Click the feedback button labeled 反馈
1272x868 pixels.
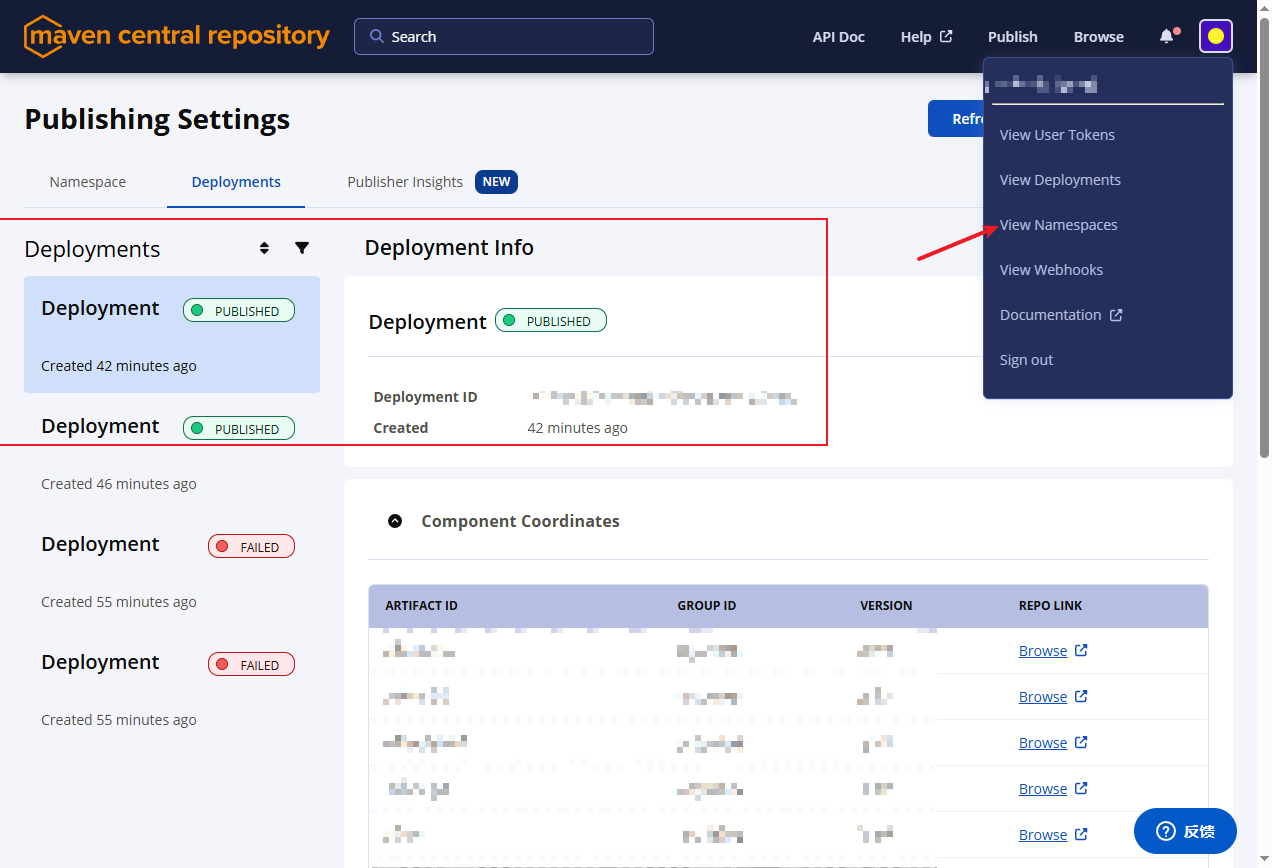pyautogui.click(x=1185, y=831)
